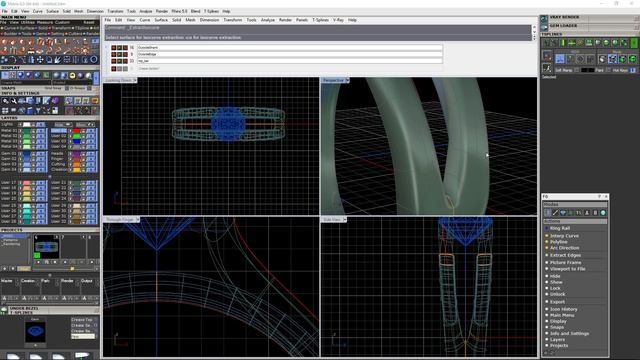640x360 pixels.
Task: Select the first wireframe display mode icon
Action: [x=5, y=76]
